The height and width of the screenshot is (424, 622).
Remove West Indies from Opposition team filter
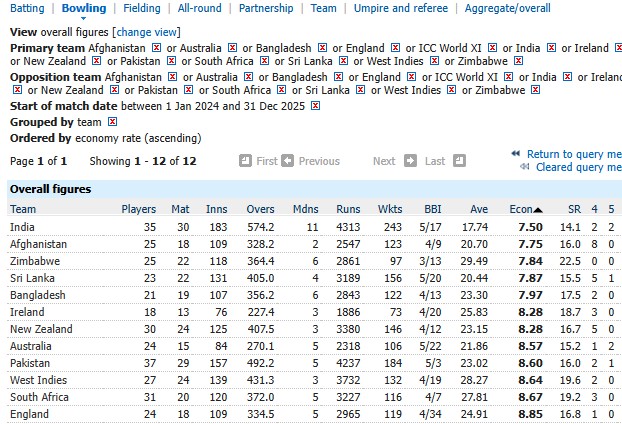pyautogui.click(x=451, y=90)
